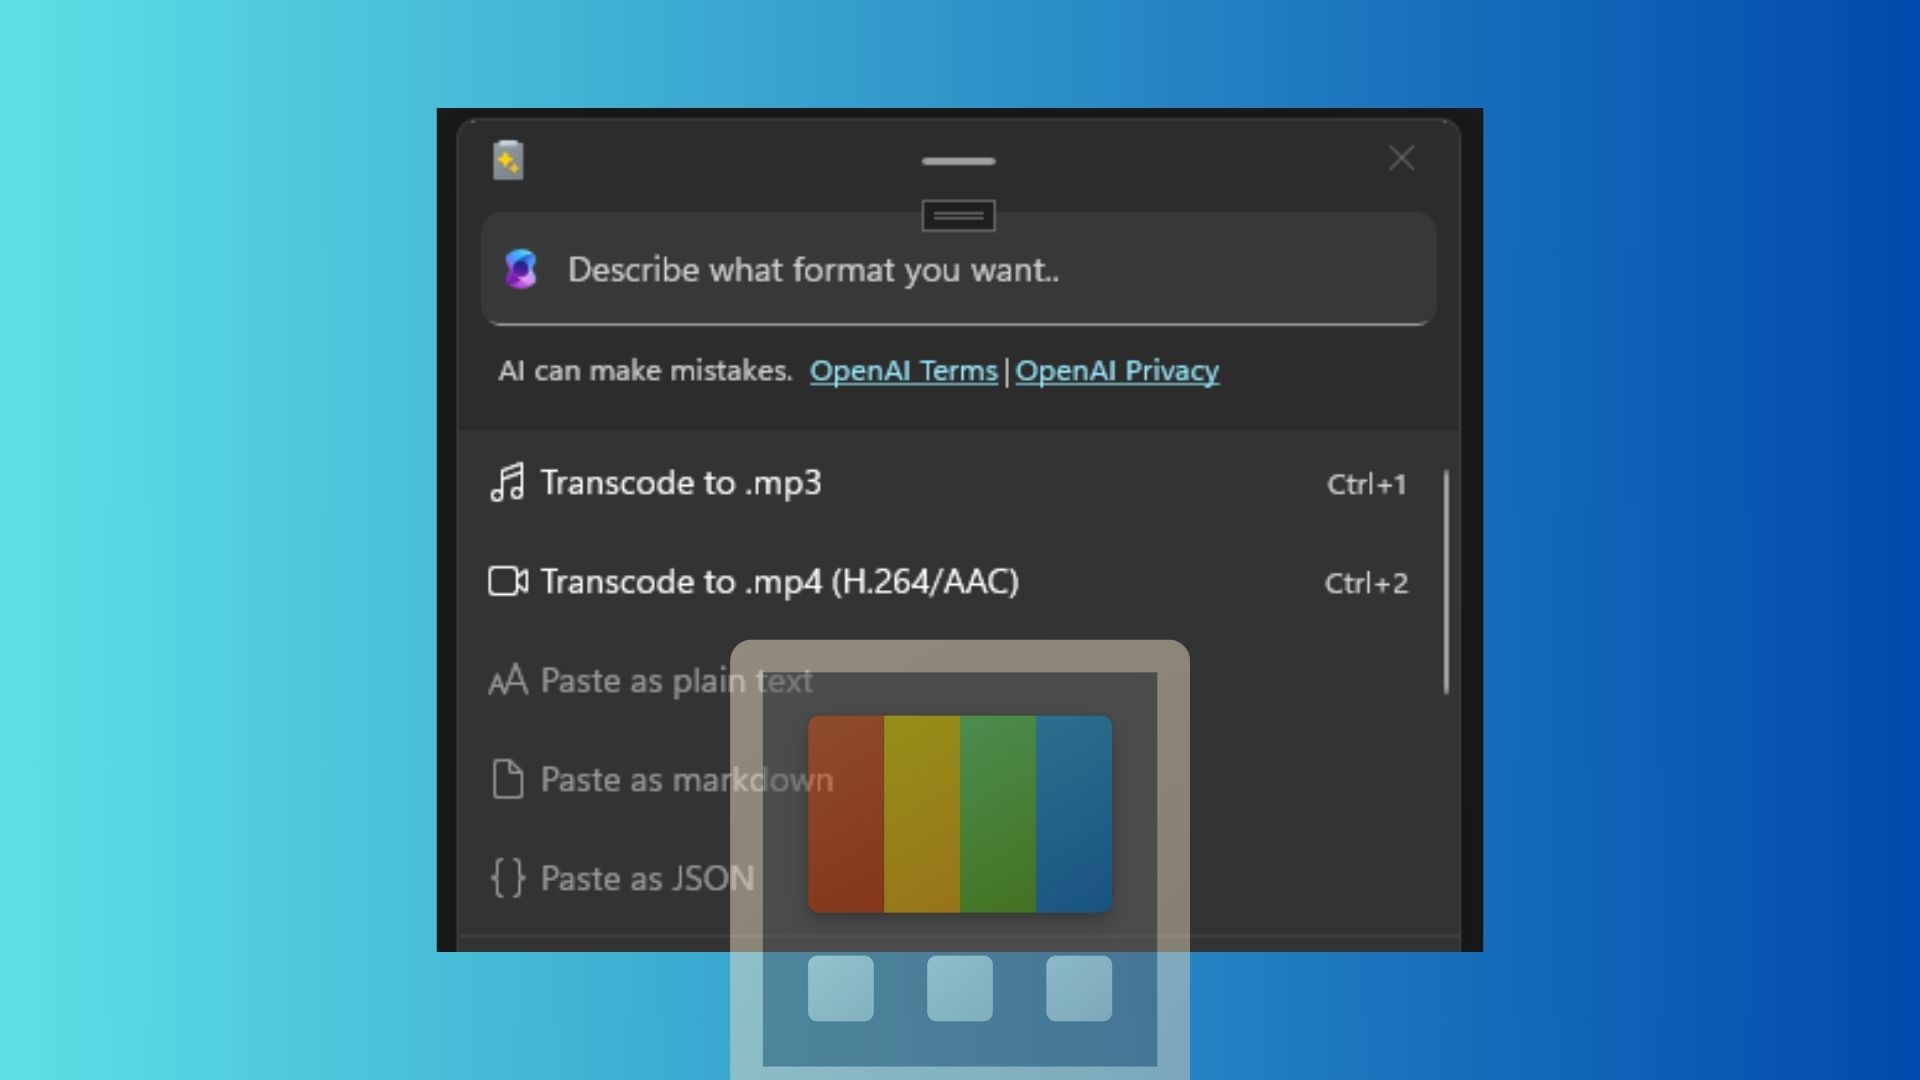
Task: Click the Ctrl+1 shortcut label
Action: pyautogui.click(x=1366, y=485)
